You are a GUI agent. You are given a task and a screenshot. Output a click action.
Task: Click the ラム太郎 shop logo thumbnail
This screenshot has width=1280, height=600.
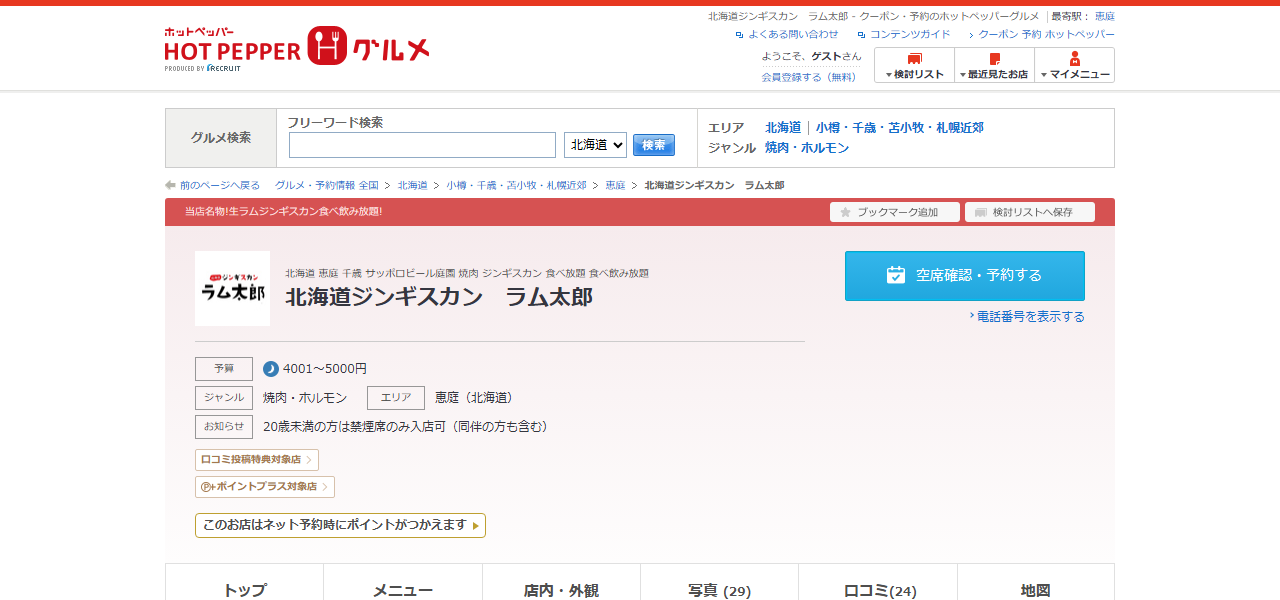[x=232, y=288]
